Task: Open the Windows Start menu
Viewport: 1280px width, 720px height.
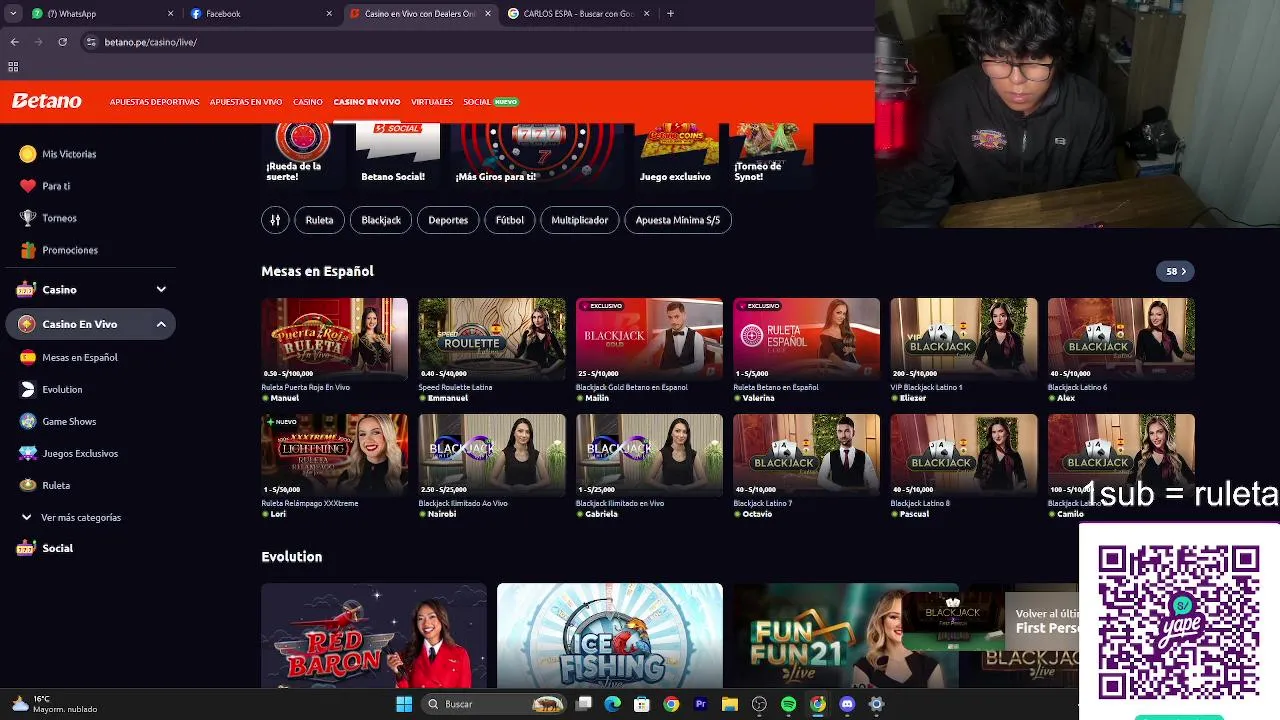Action: tap(404, 704)
